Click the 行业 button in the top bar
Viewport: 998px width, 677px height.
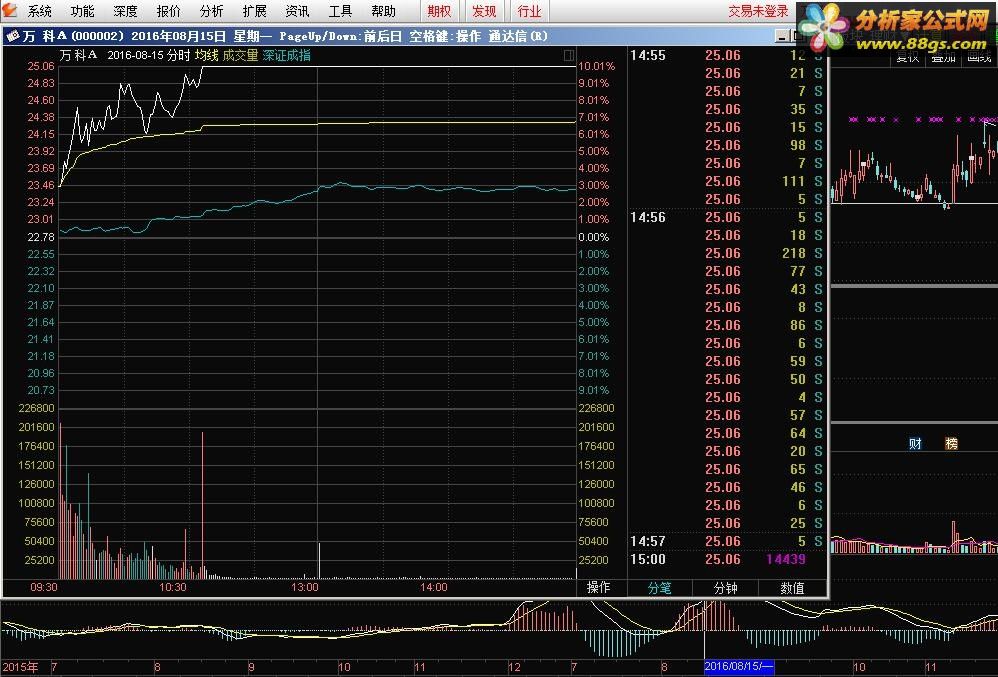click(530, 11)
